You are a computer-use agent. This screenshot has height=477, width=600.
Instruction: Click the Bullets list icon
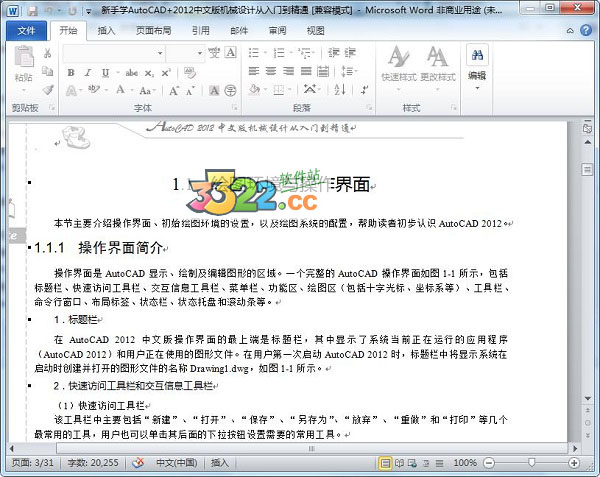pos(254,53)
